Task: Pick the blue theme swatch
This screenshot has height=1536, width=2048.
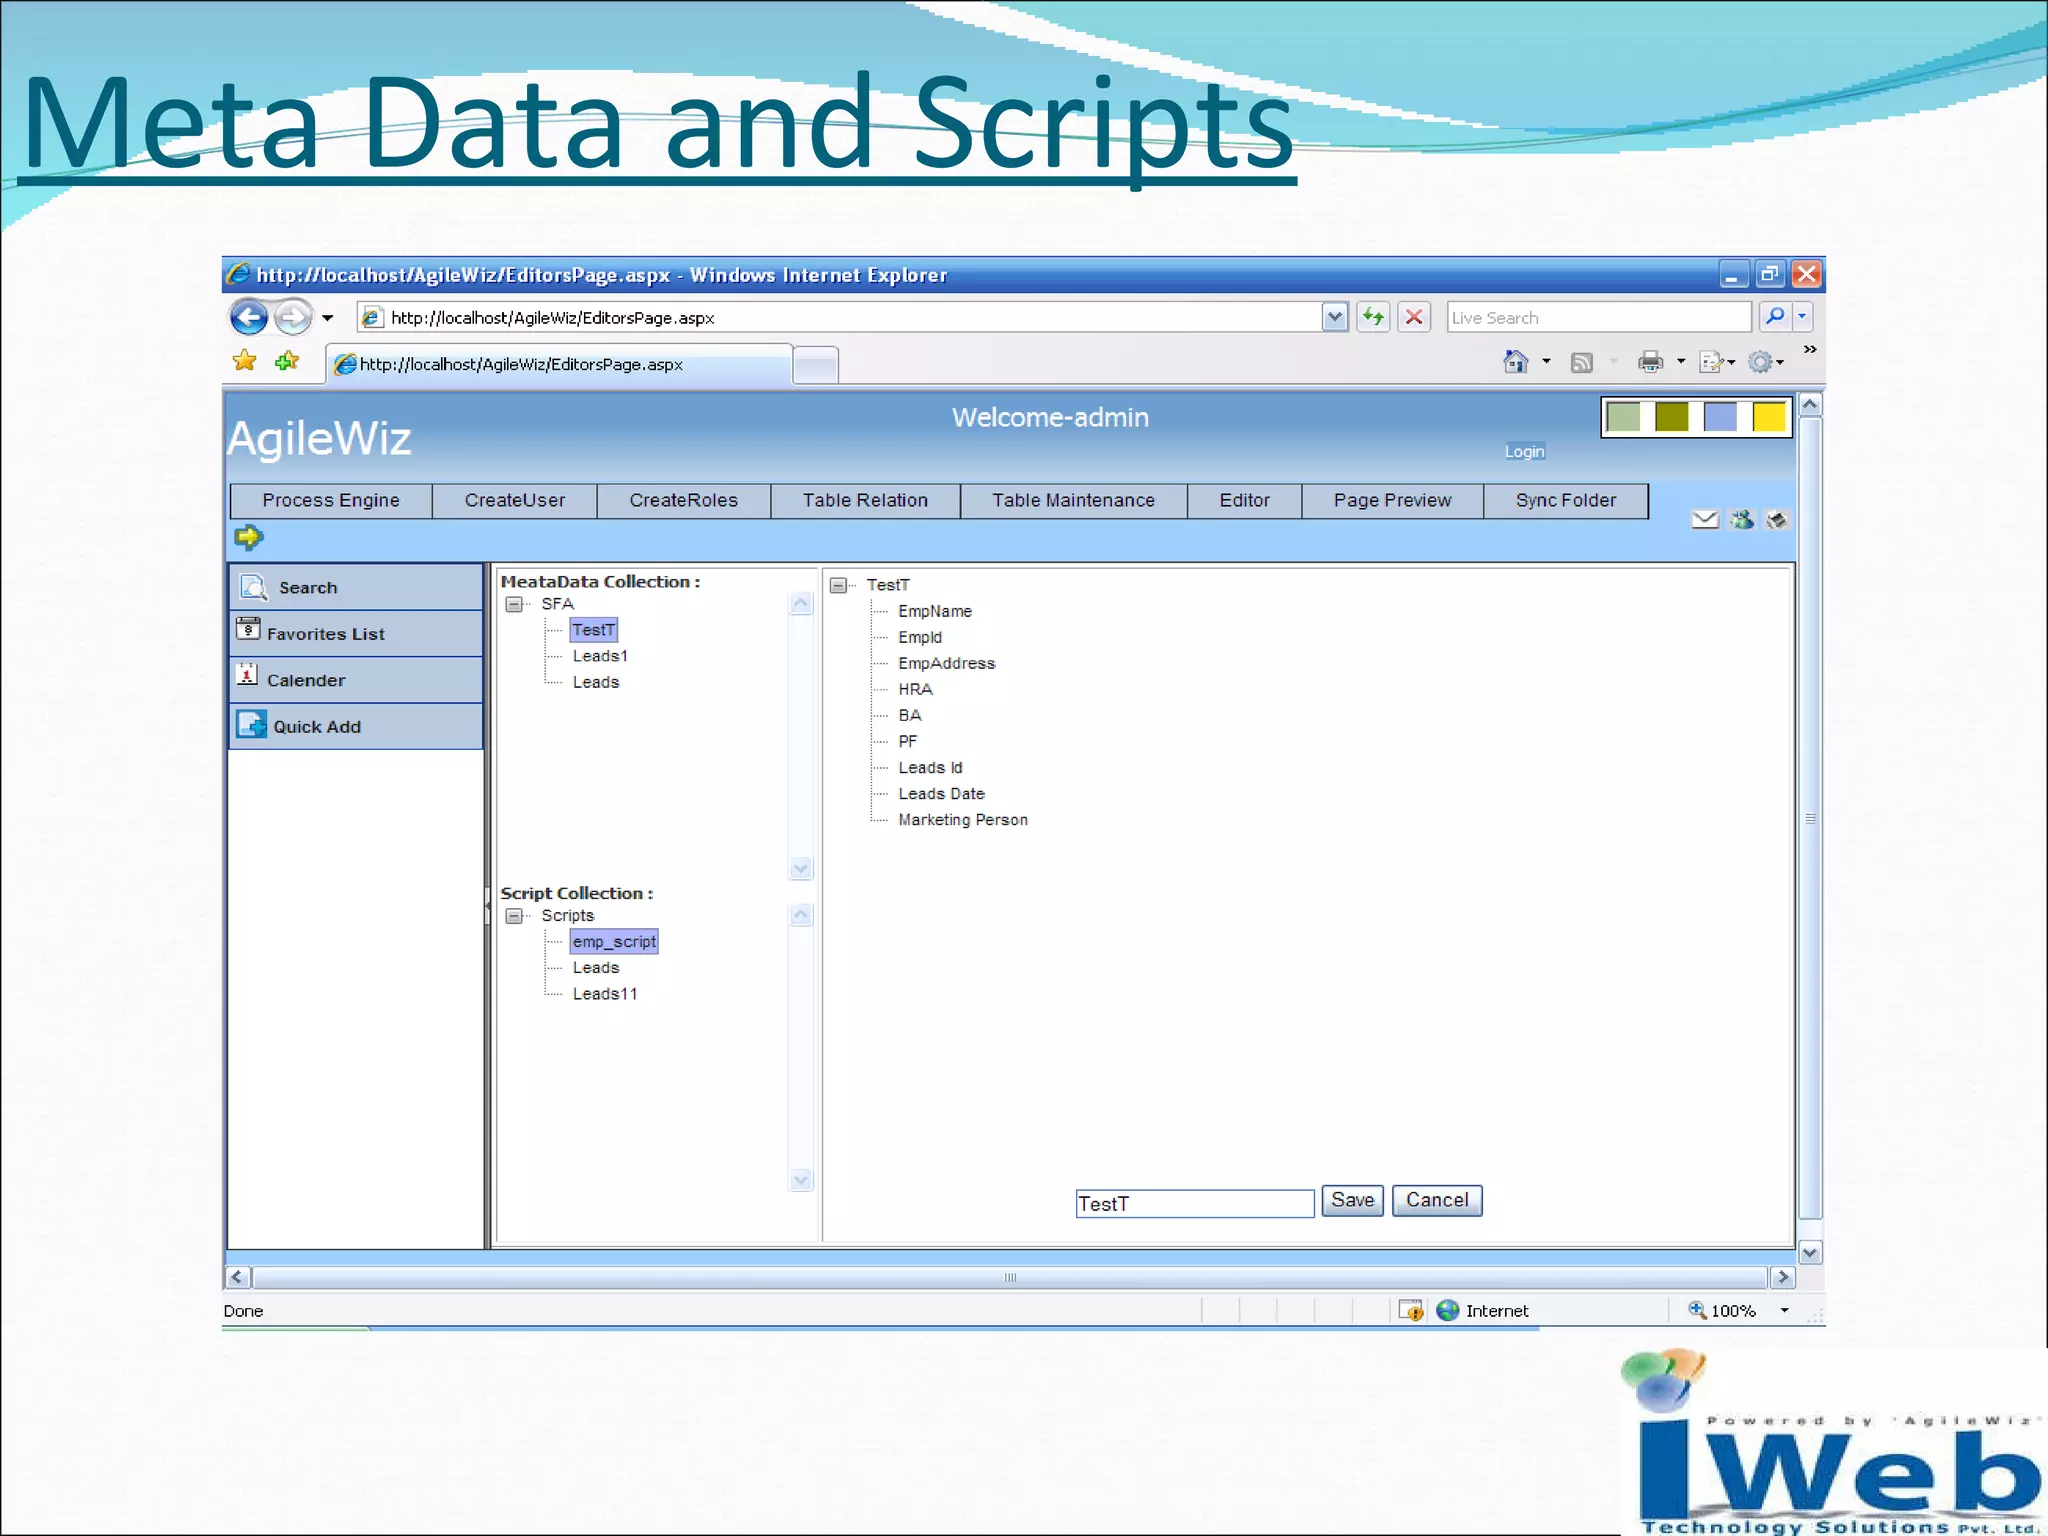Action: coord(1720,416)
